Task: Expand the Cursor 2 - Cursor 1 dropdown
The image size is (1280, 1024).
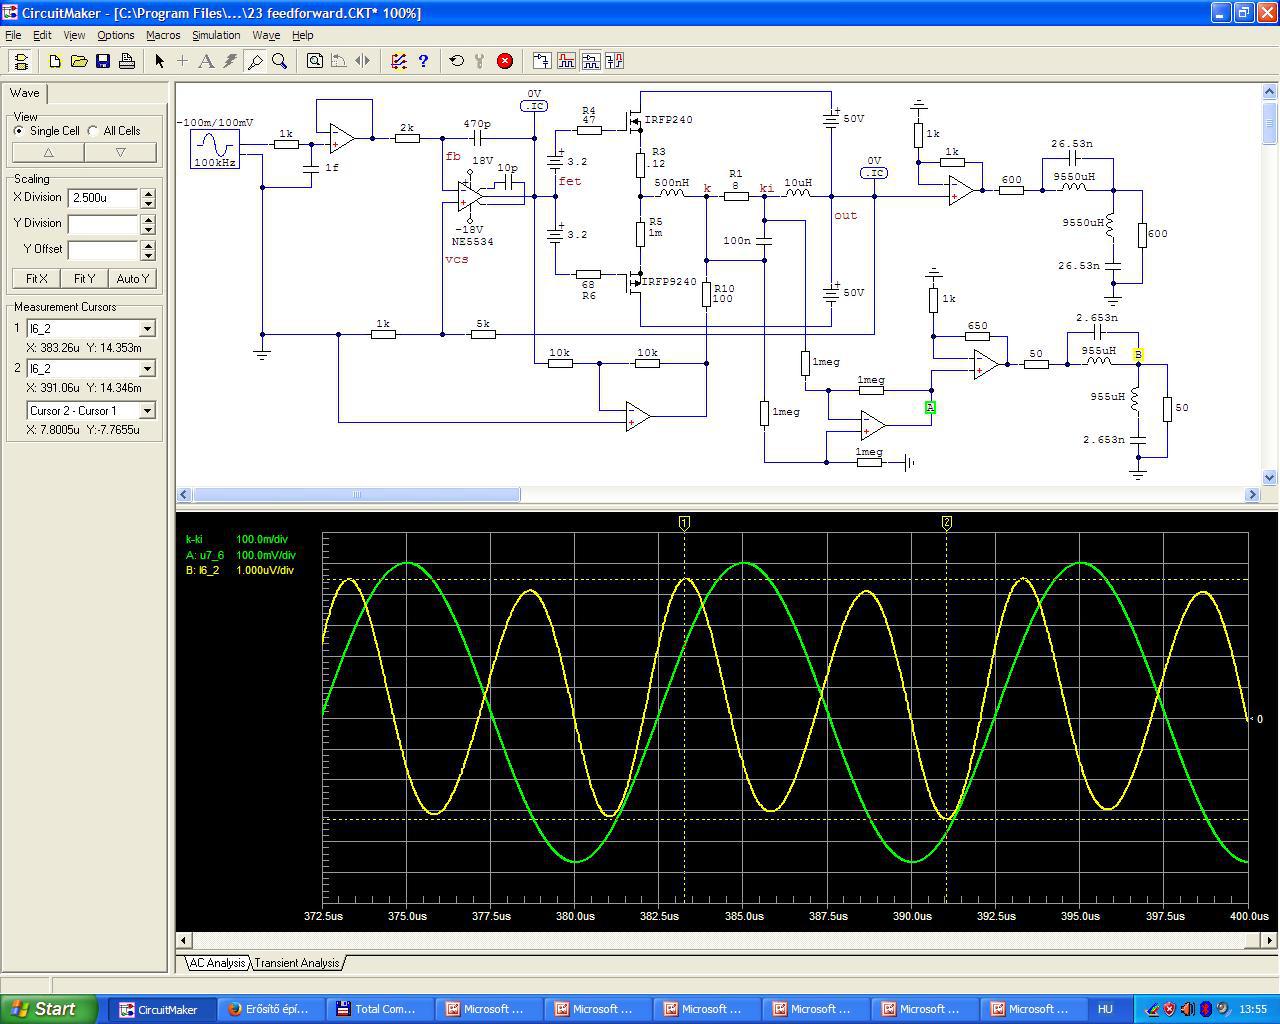Action: click(x=147, y=411)
